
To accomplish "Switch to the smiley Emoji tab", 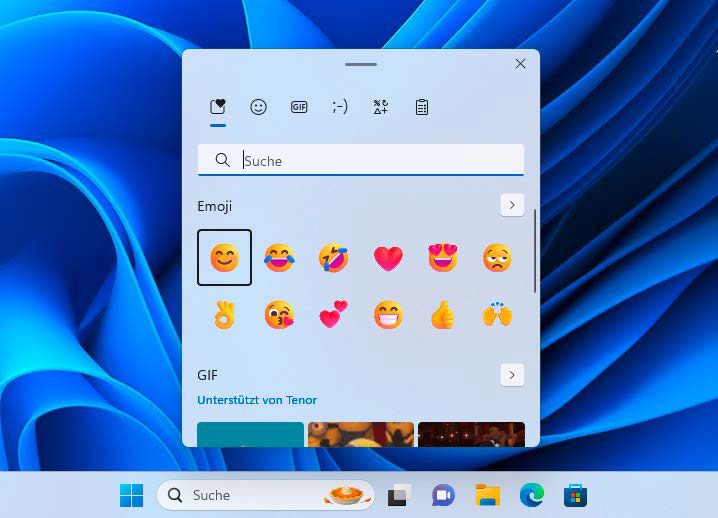I will [258, 107].
